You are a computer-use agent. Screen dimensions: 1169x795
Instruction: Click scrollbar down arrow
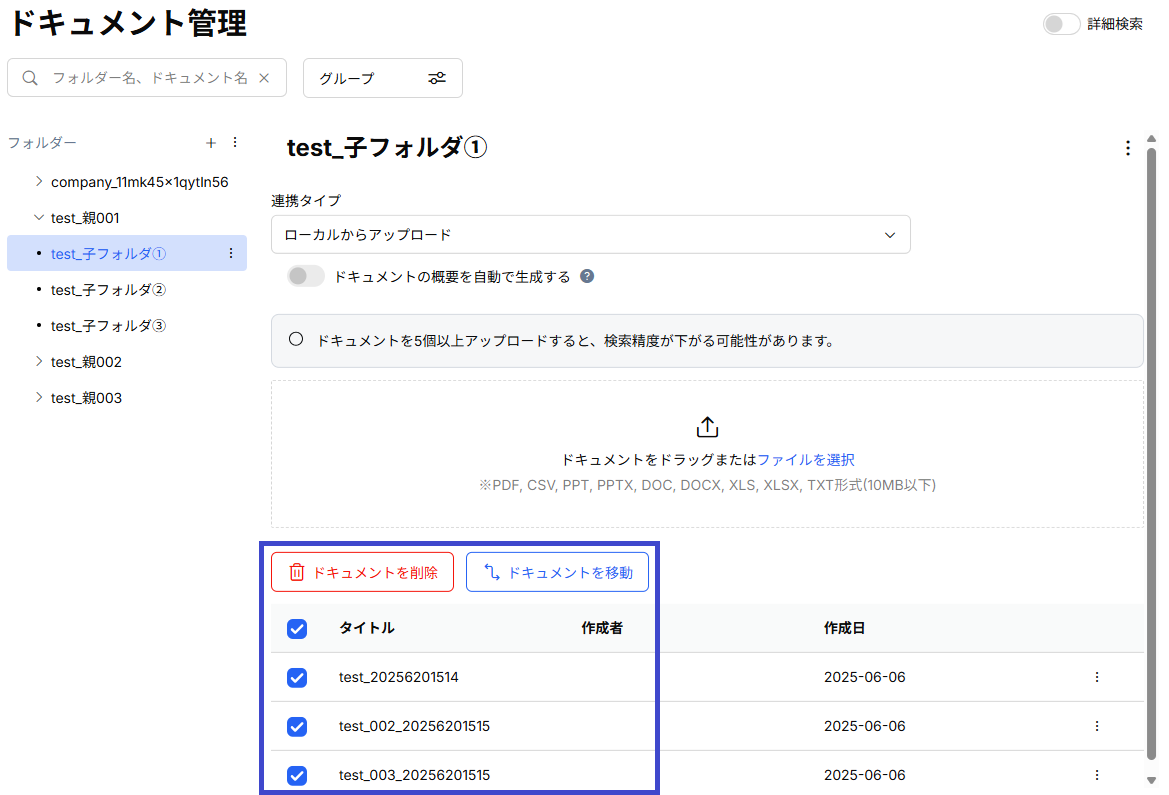point(1151,779)
